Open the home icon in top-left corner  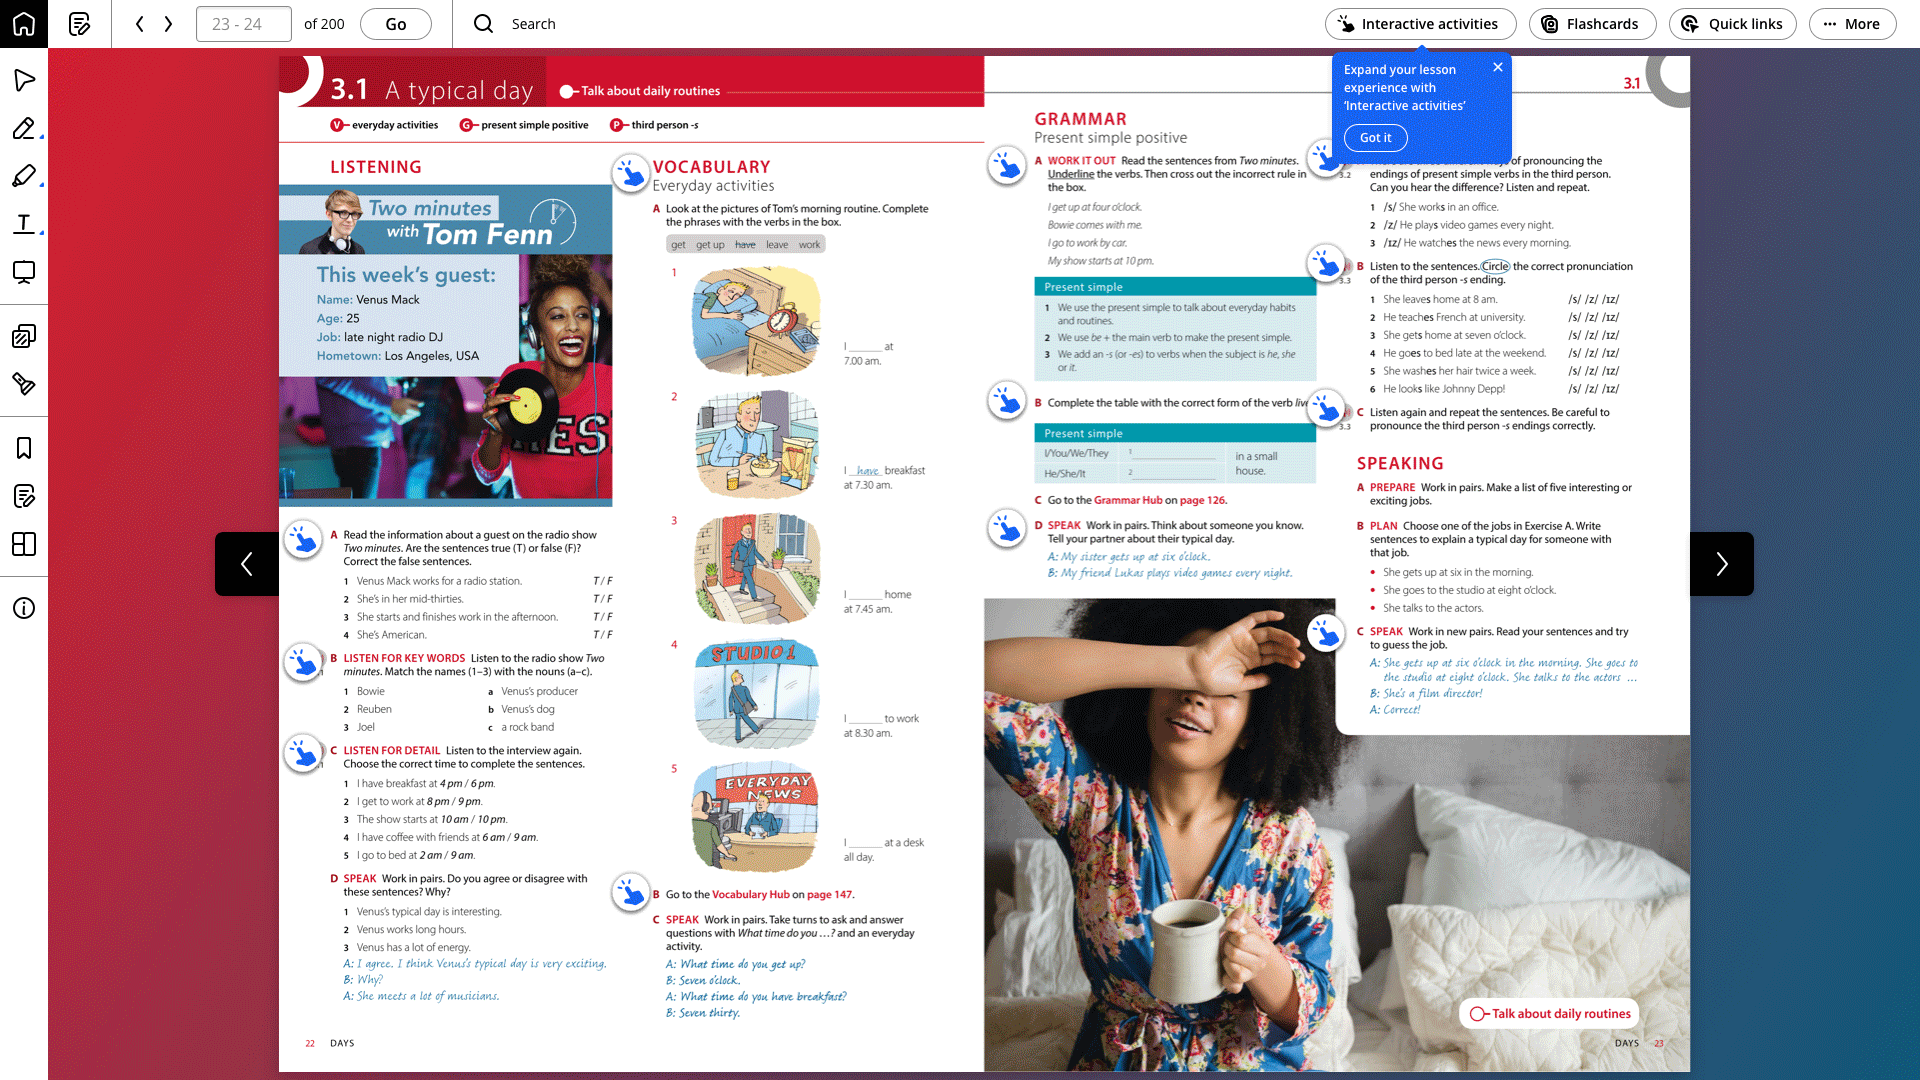24,24
